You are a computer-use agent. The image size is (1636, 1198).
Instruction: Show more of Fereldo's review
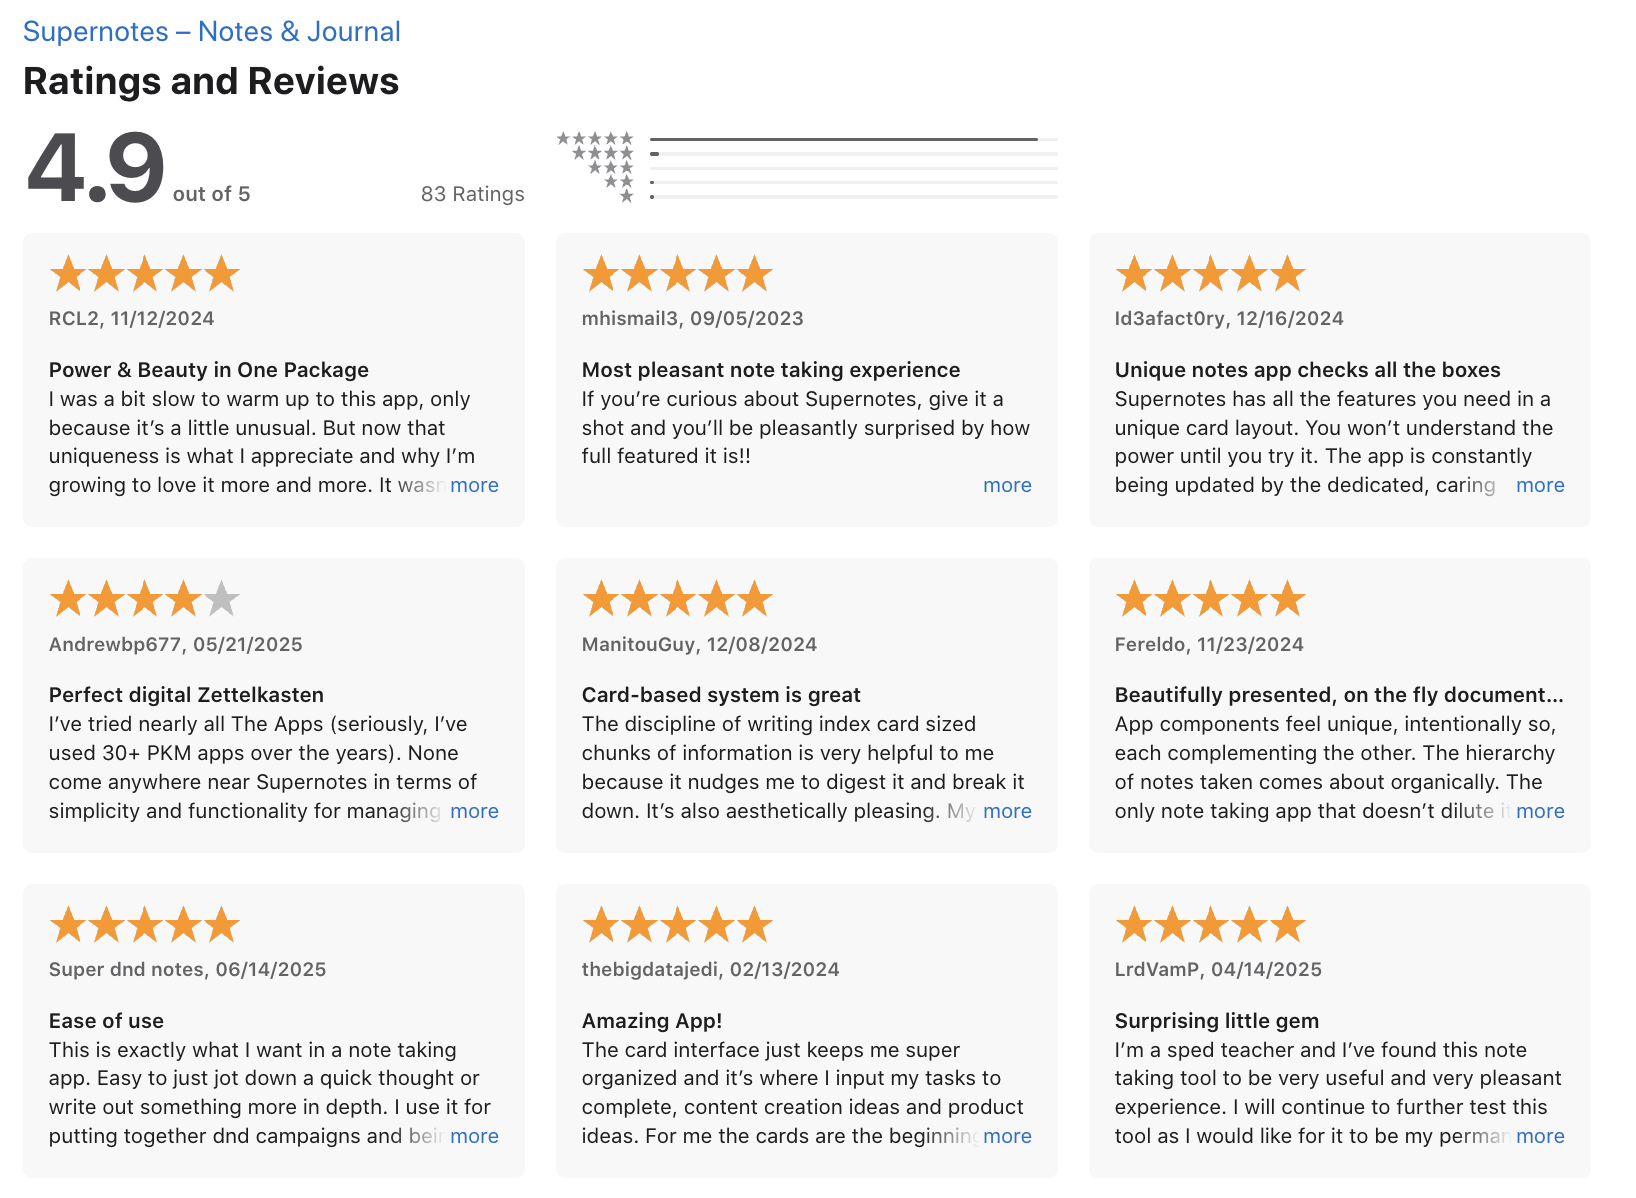(x=1540, y=811)
